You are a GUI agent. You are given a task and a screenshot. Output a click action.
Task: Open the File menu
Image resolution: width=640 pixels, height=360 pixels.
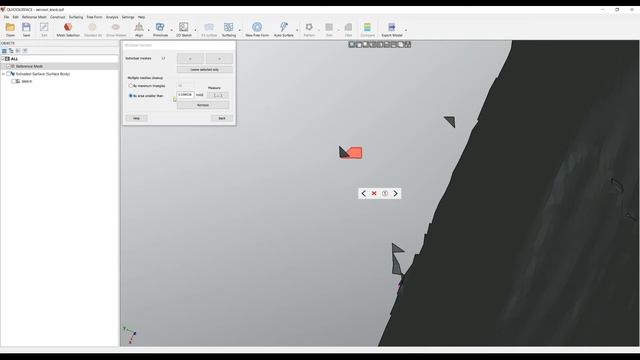click(x=6, y=17)
